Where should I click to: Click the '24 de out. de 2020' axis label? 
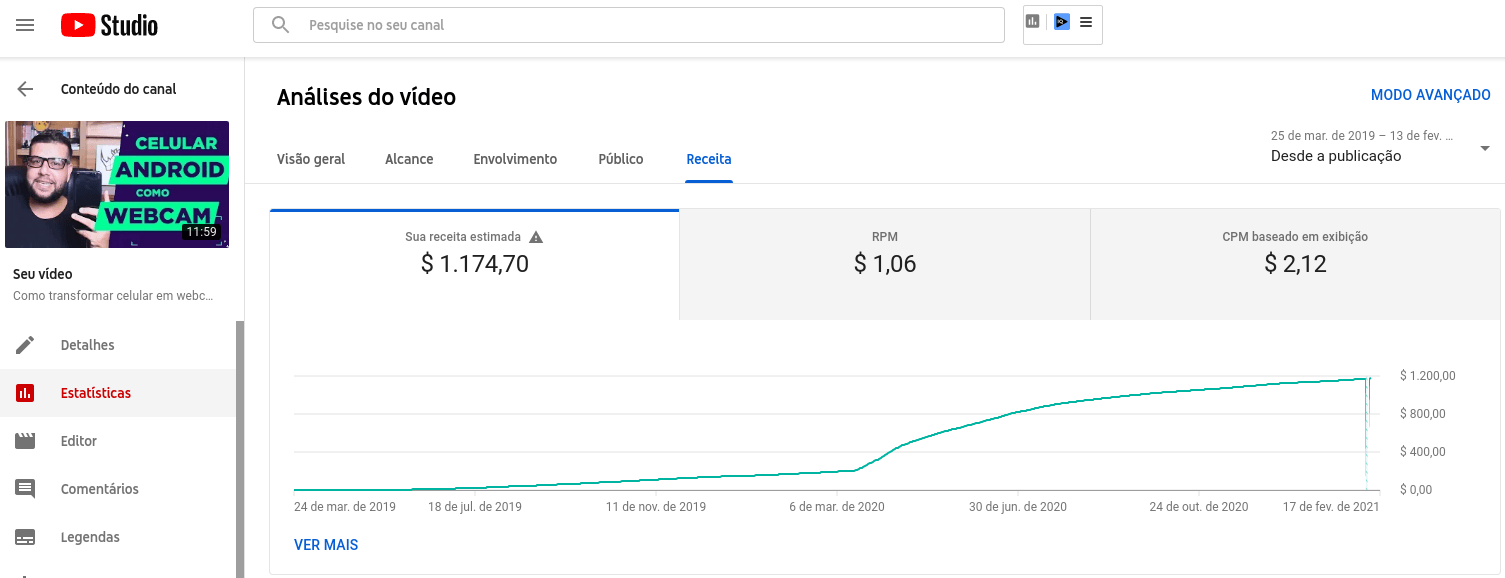point(1199,507)
